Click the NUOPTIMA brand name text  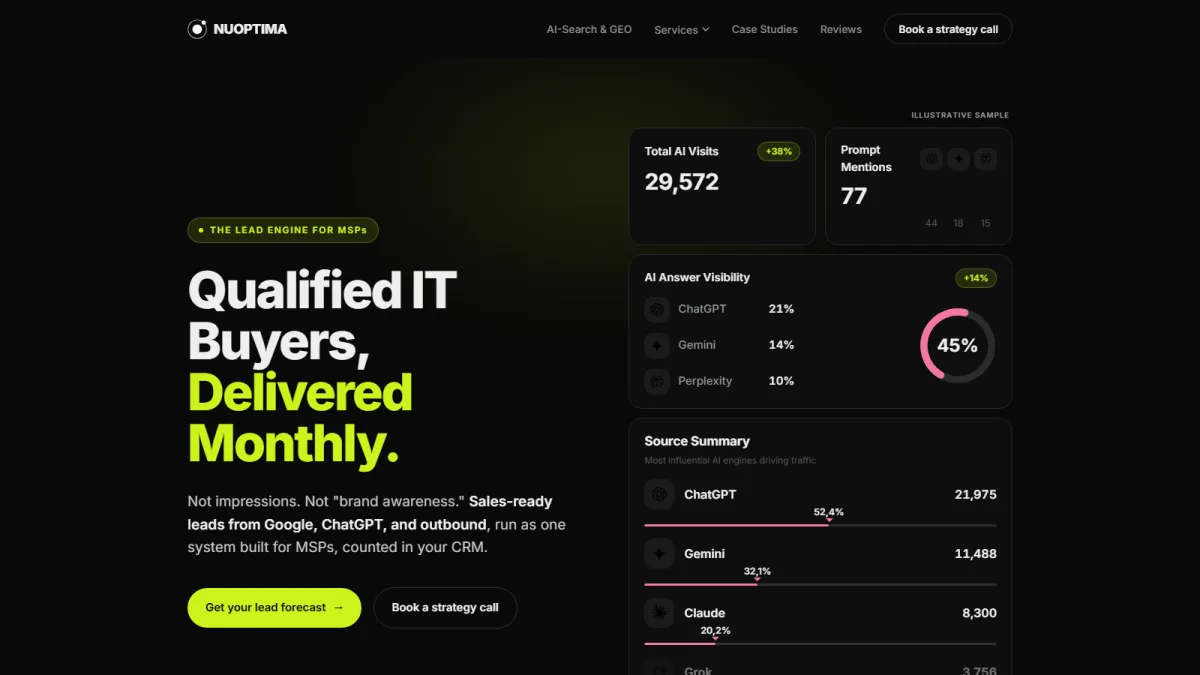pos(250,29)
